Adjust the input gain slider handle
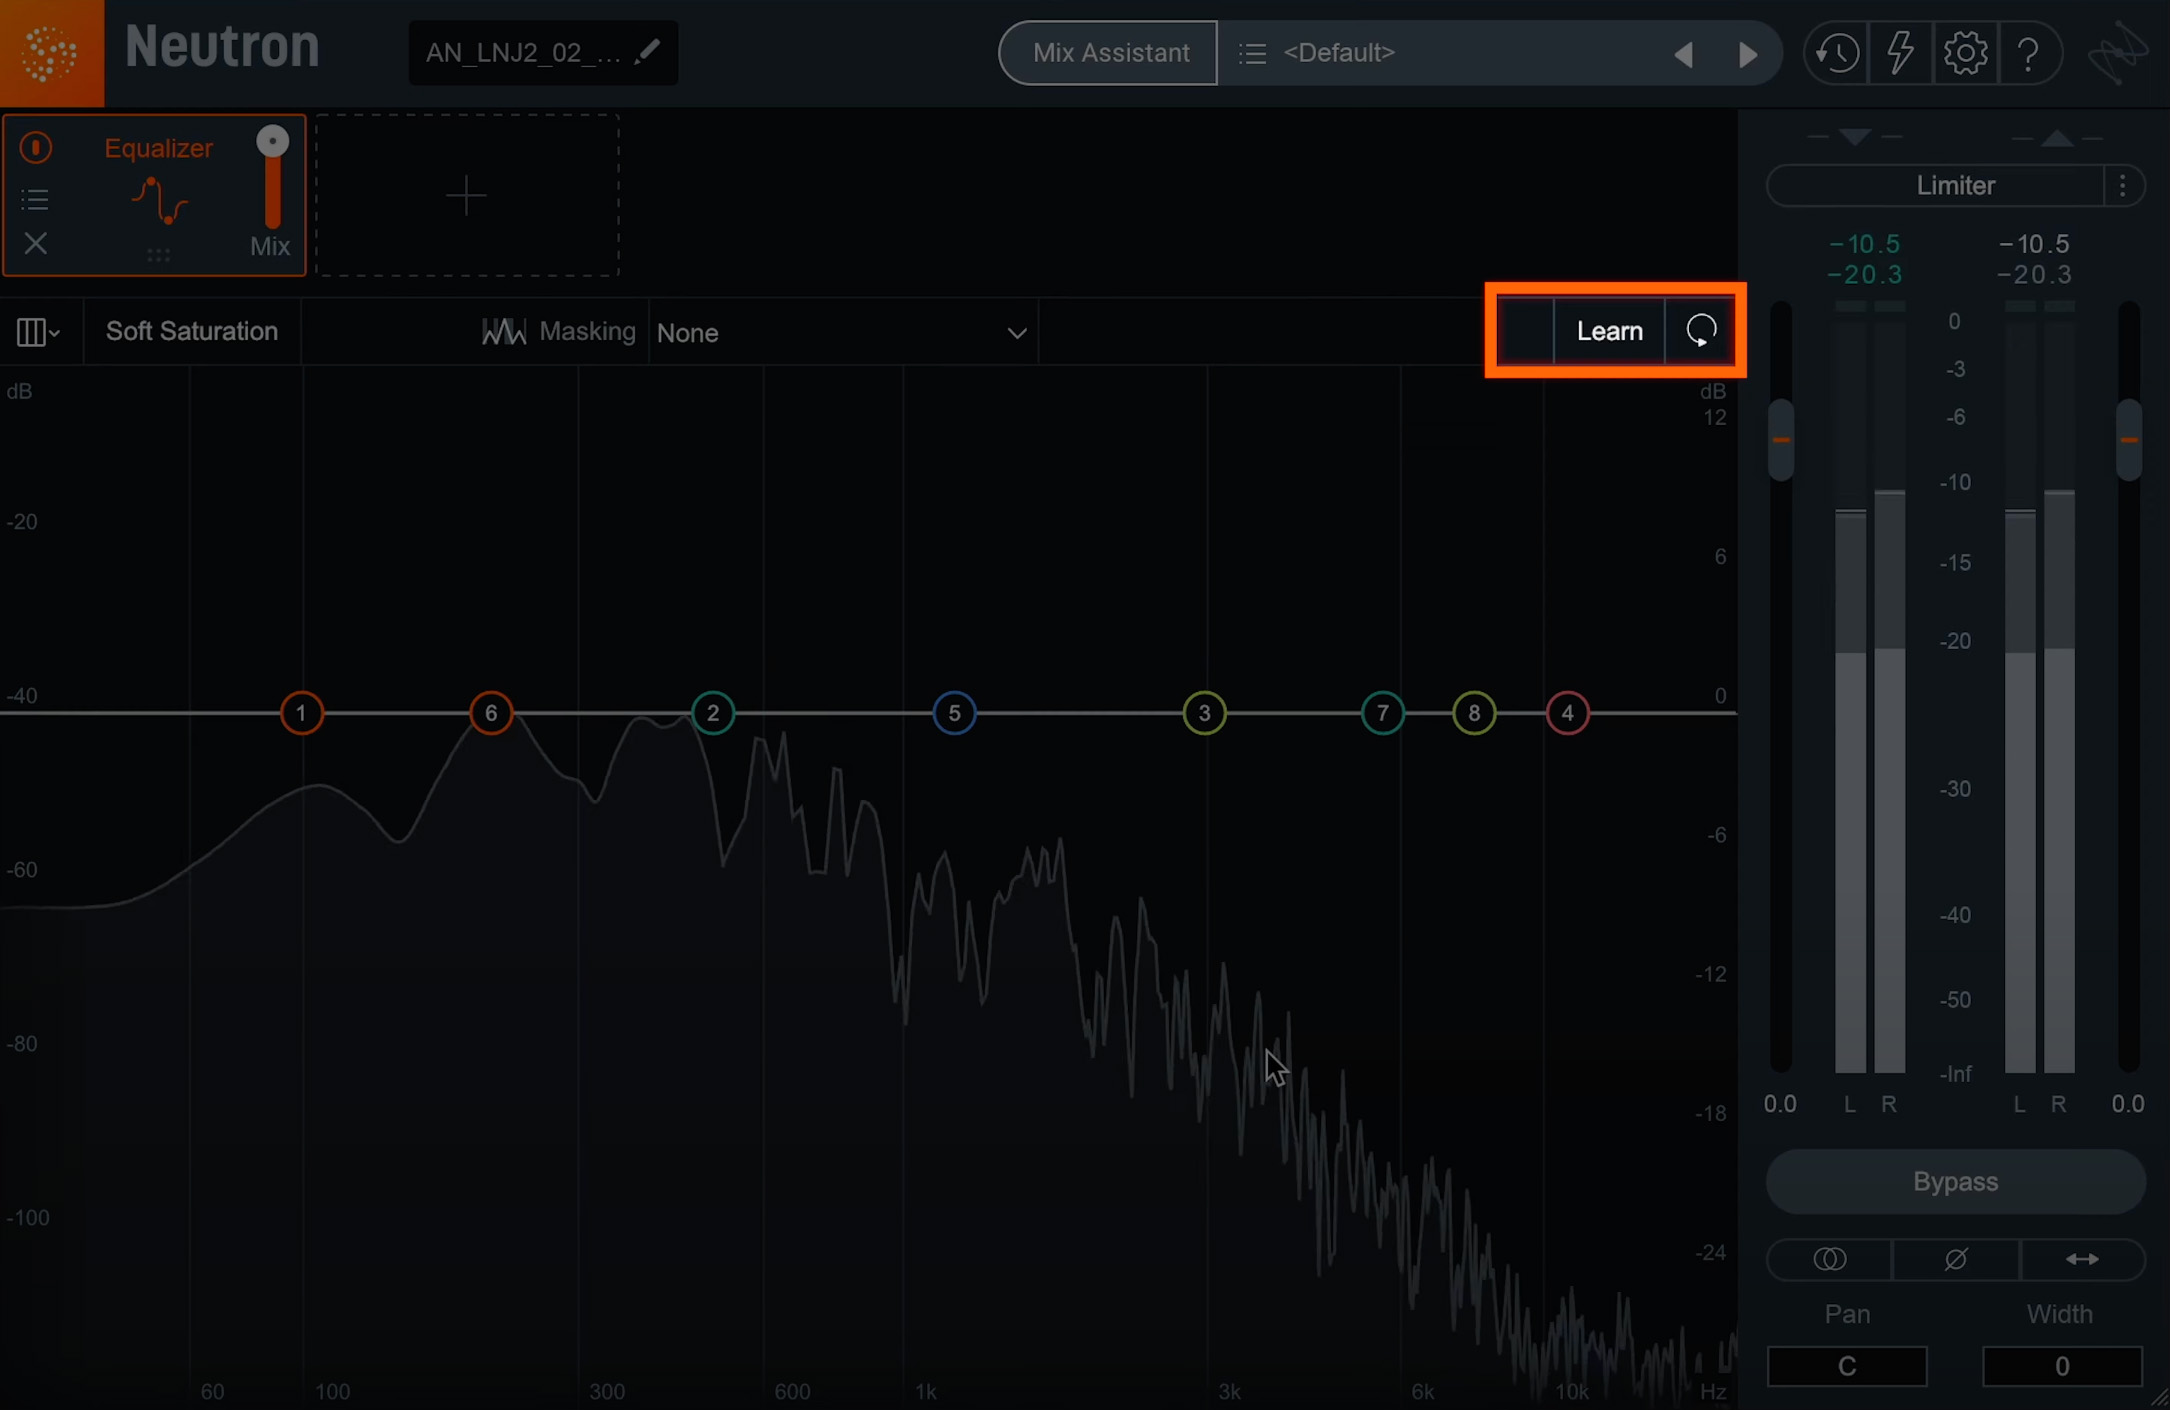This screenshot has height=1410, width=2170. 1780,440
